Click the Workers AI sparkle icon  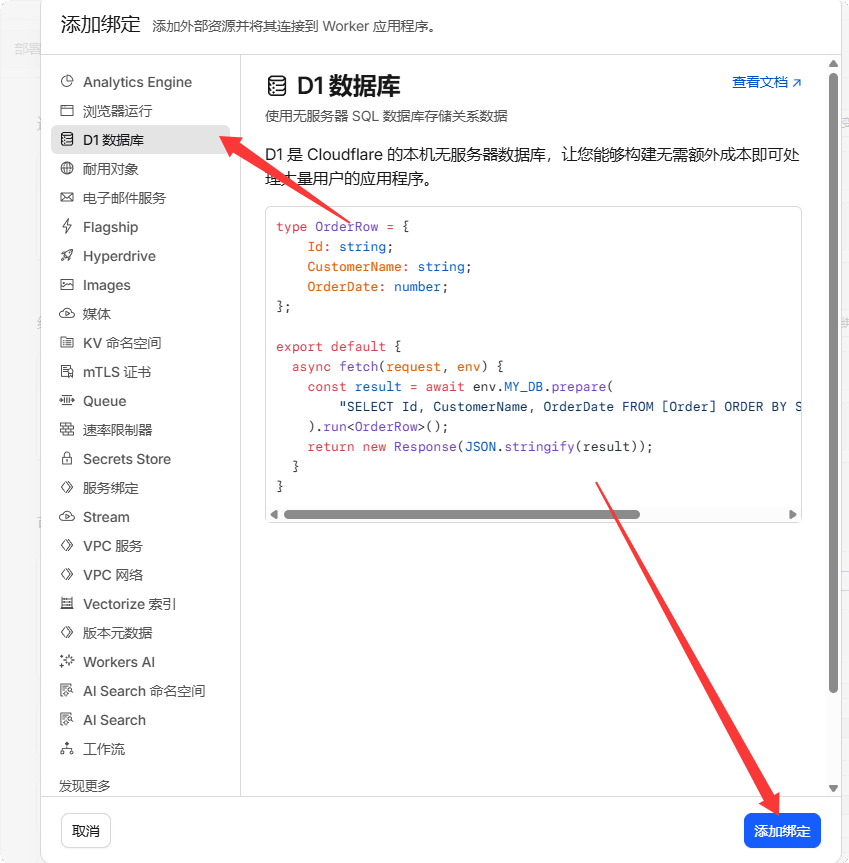pyautogui.click(x=67, y=661)
